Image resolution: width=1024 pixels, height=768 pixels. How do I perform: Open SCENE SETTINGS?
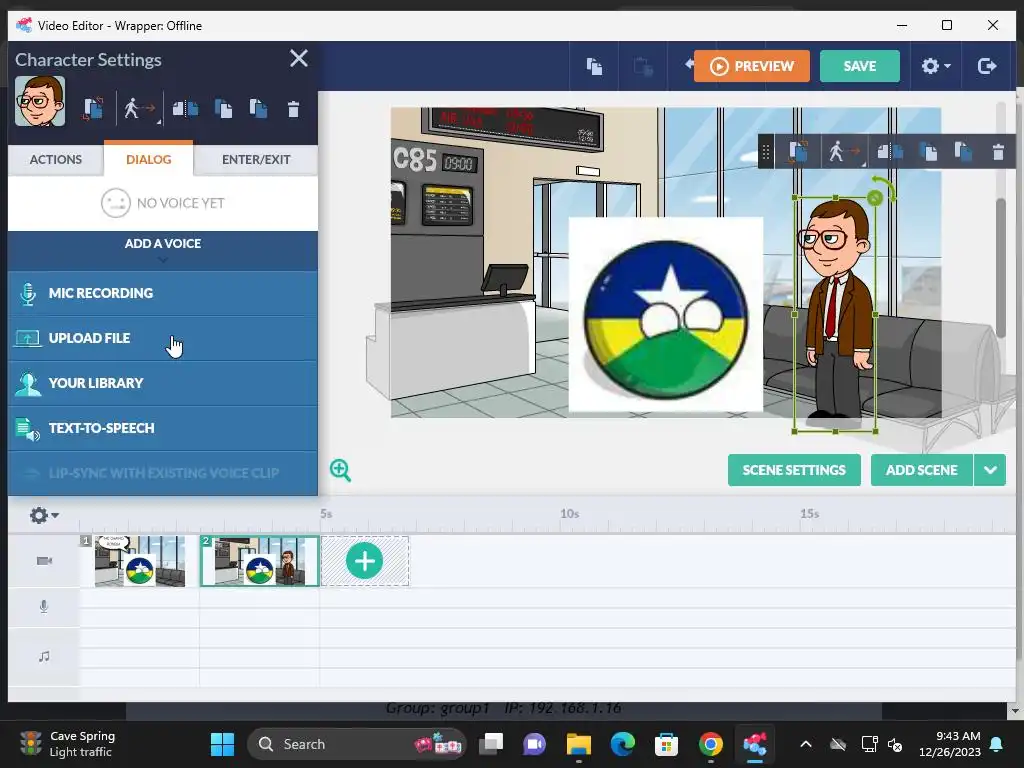(x=794, y=470)
